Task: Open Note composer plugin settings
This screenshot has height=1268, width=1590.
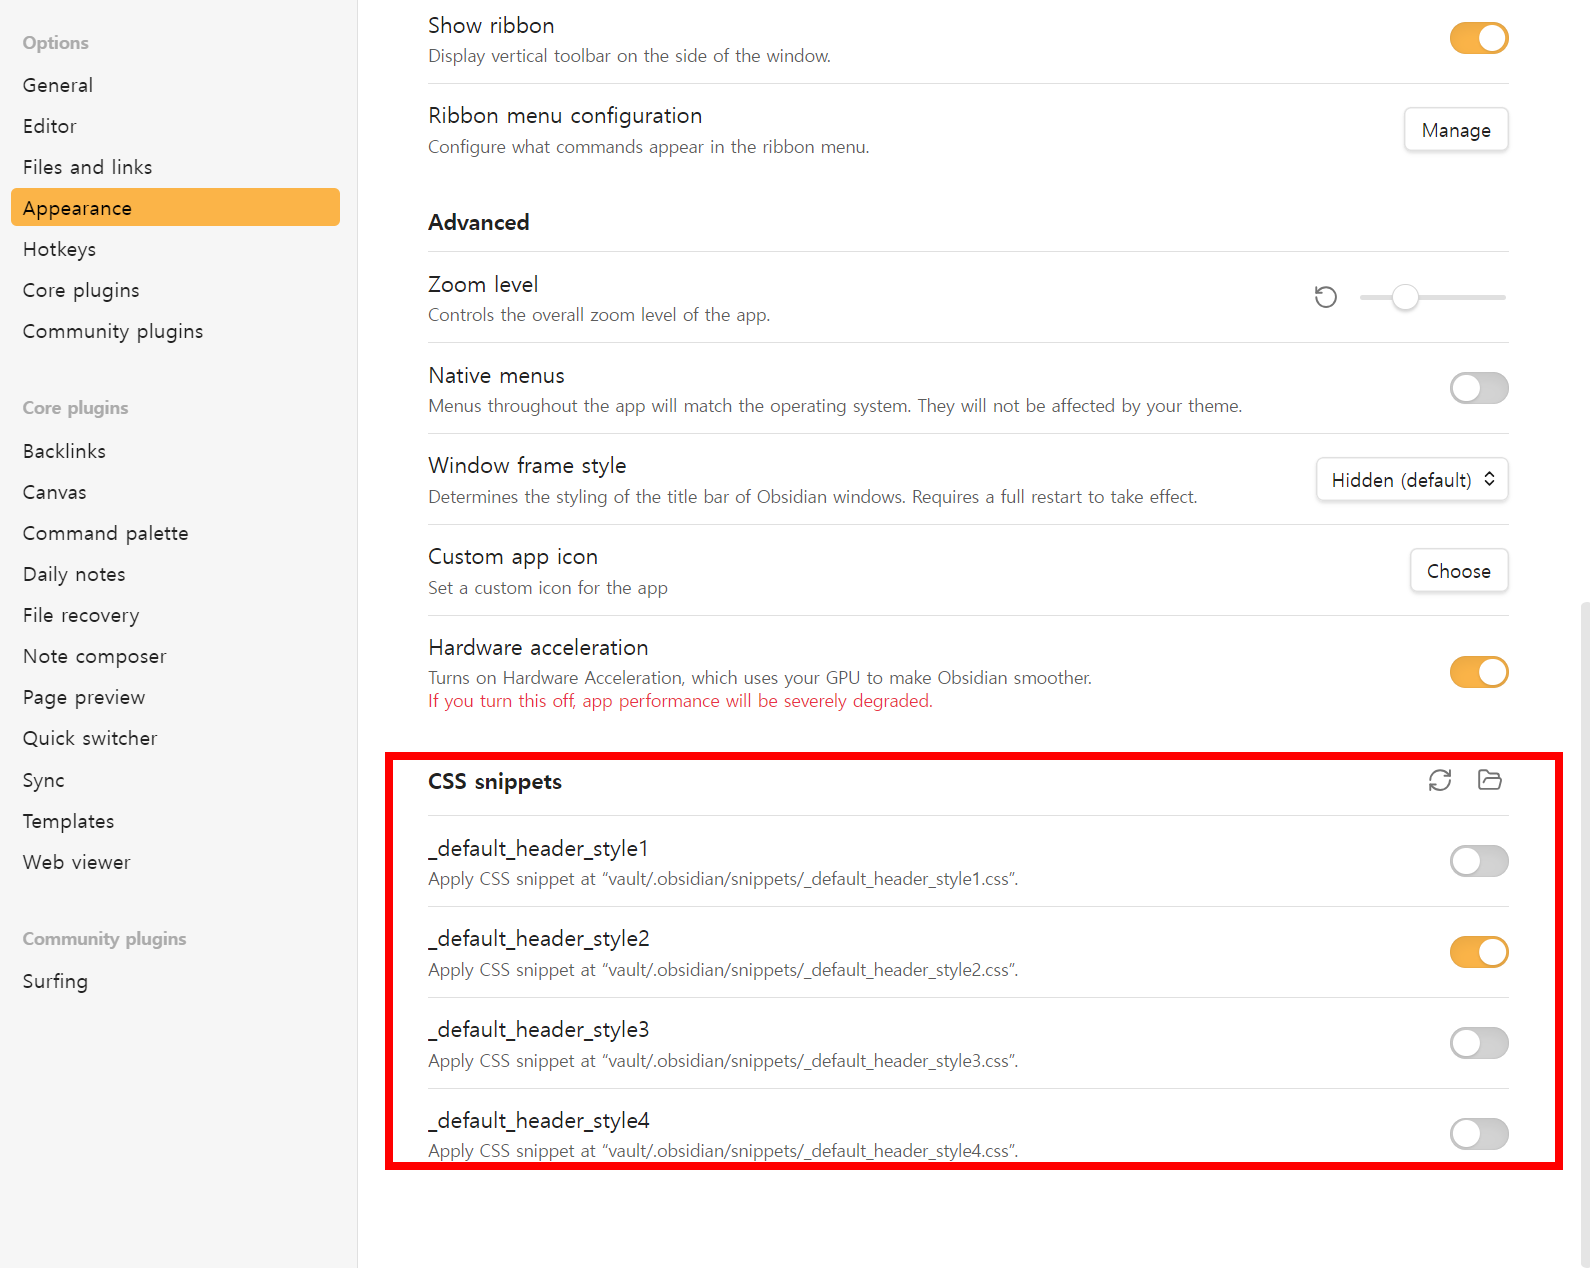Action: tap(175, 656)
